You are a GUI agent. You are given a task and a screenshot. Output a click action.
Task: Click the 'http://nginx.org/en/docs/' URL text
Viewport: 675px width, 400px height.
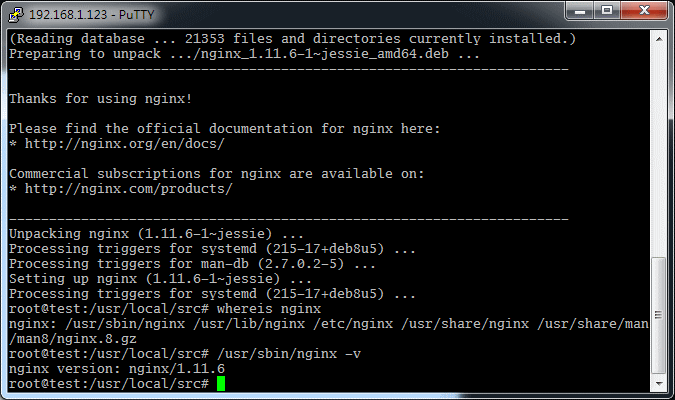coord(124,144)
